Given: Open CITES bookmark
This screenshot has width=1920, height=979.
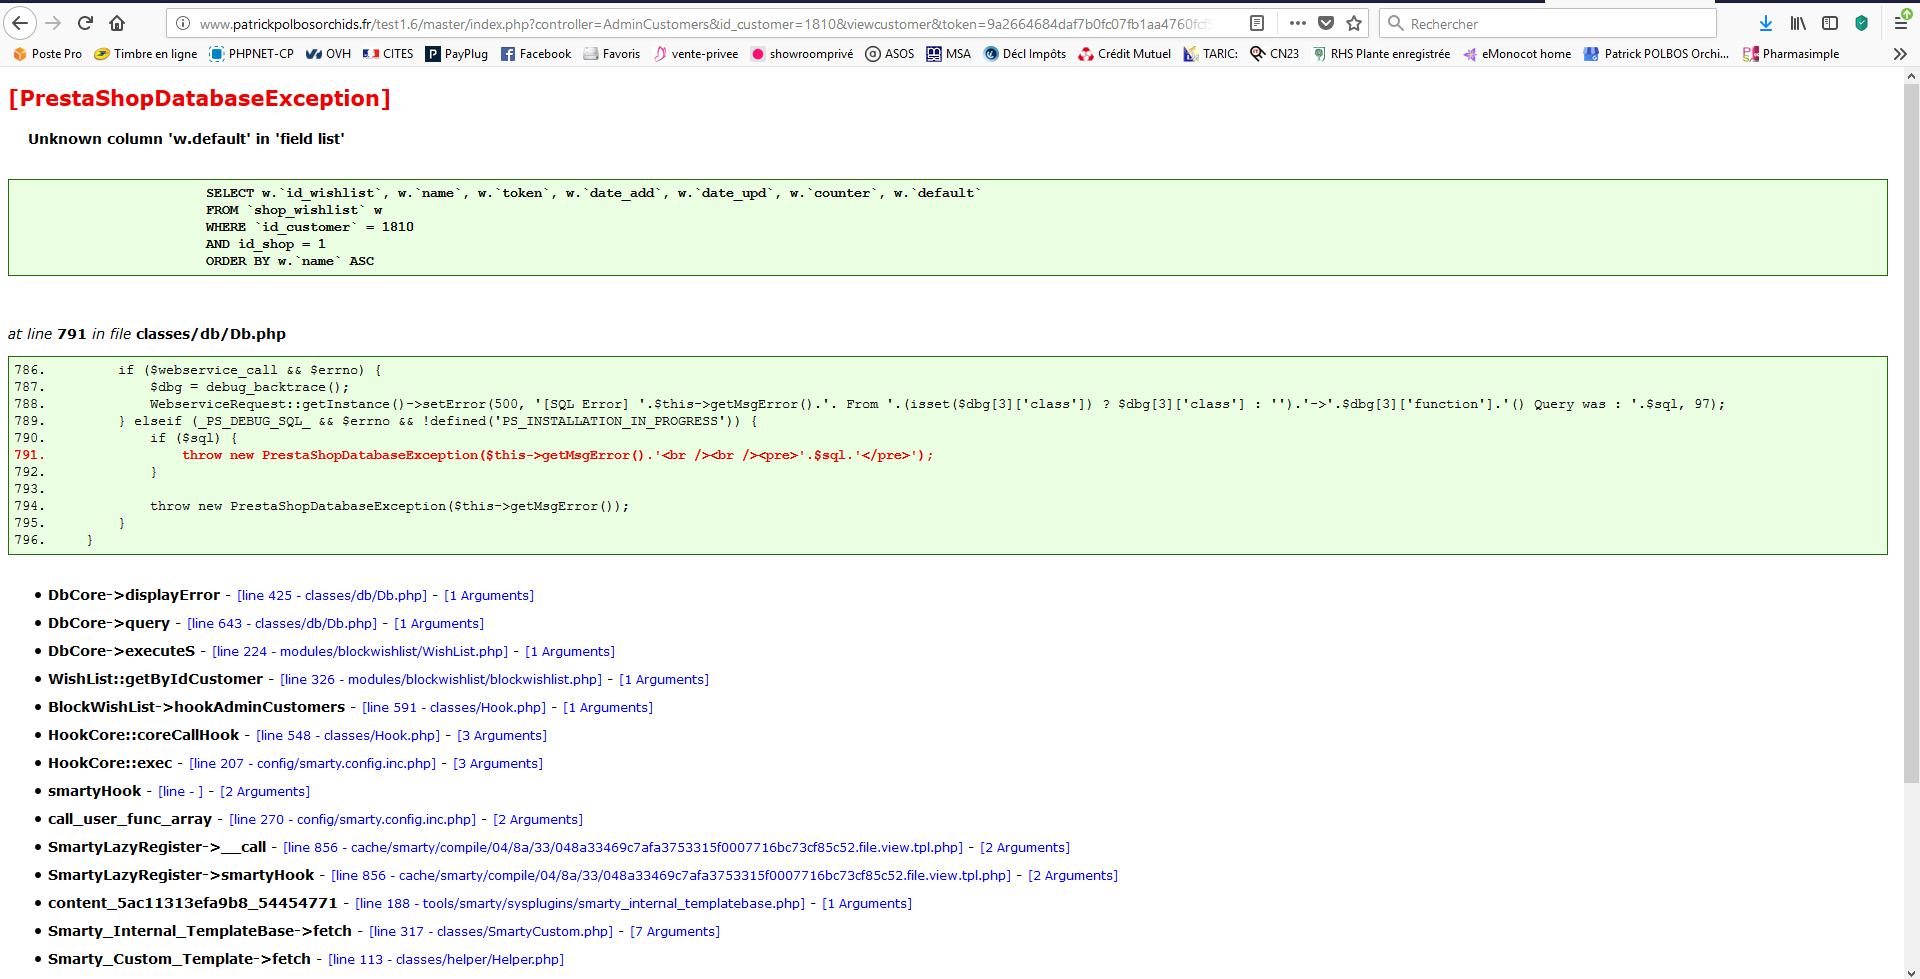Looking at the screenshot, I should pos(387,54).
